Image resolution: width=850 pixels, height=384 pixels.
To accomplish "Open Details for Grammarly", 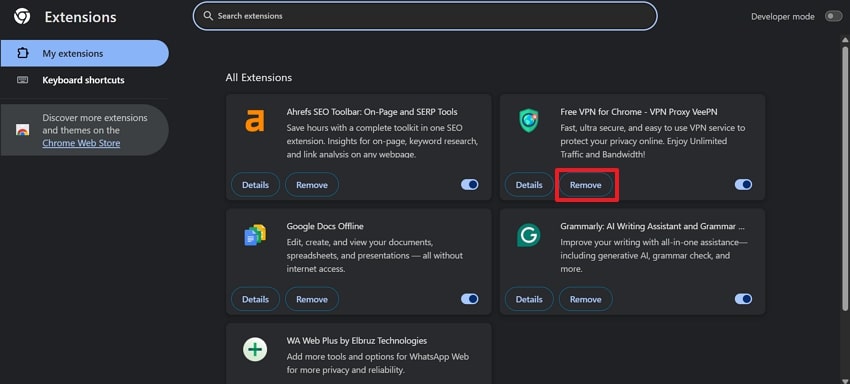I will coord(529,299).
